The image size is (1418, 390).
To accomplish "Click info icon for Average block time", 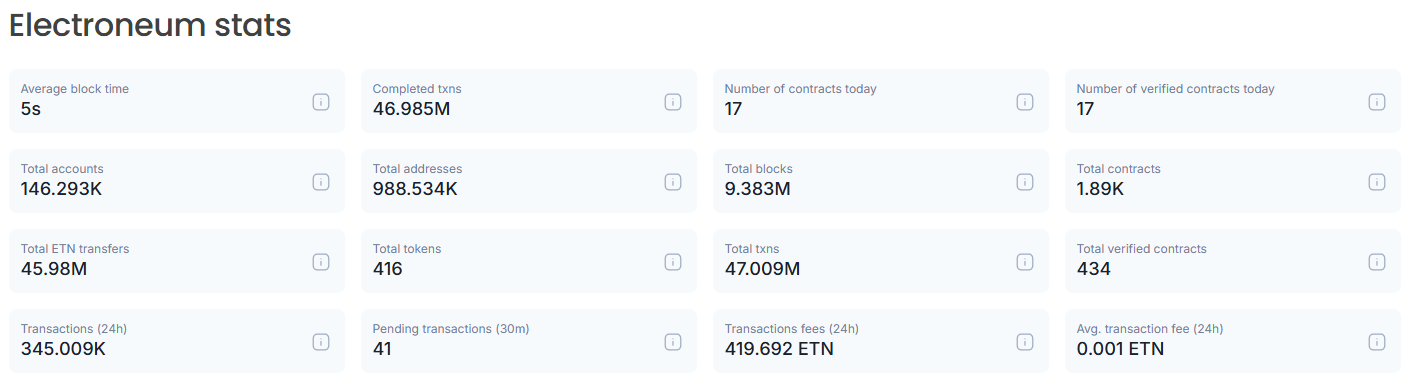I will pyautogui.click(x=321, y=102).
